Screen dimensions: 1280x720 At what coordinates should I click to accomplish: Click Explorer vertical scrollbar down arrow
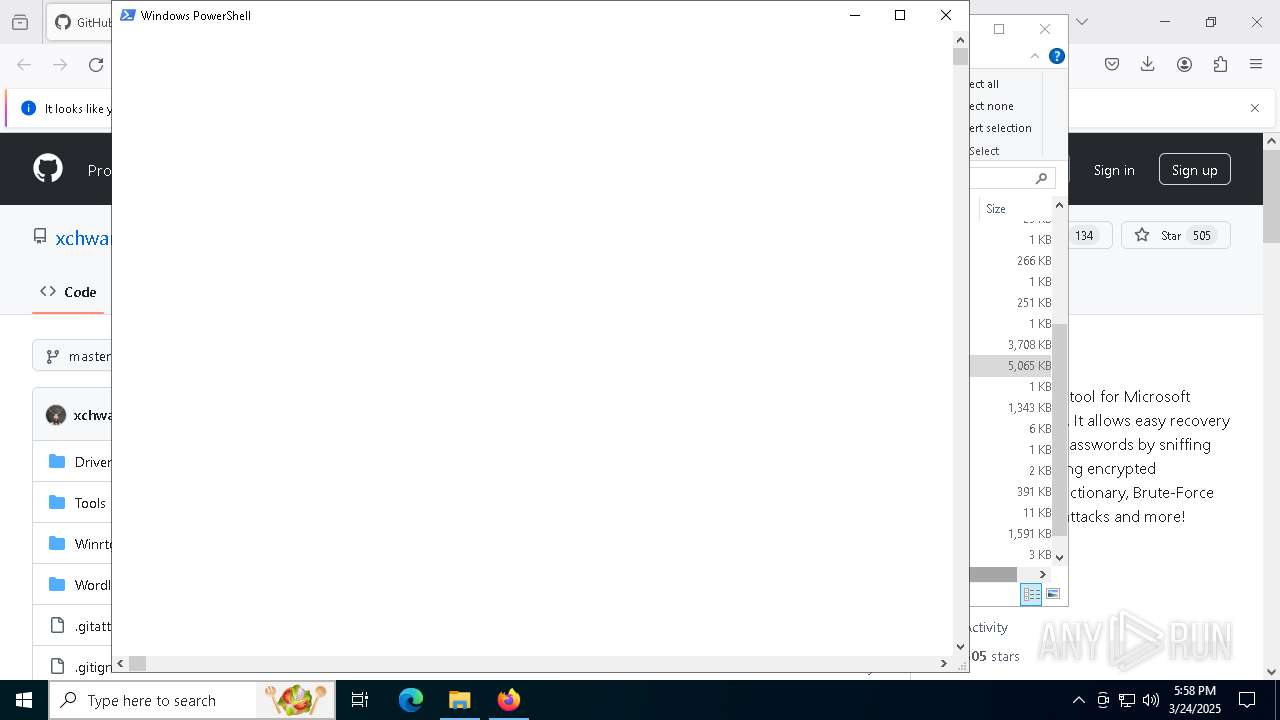[x=1060, y=557]
